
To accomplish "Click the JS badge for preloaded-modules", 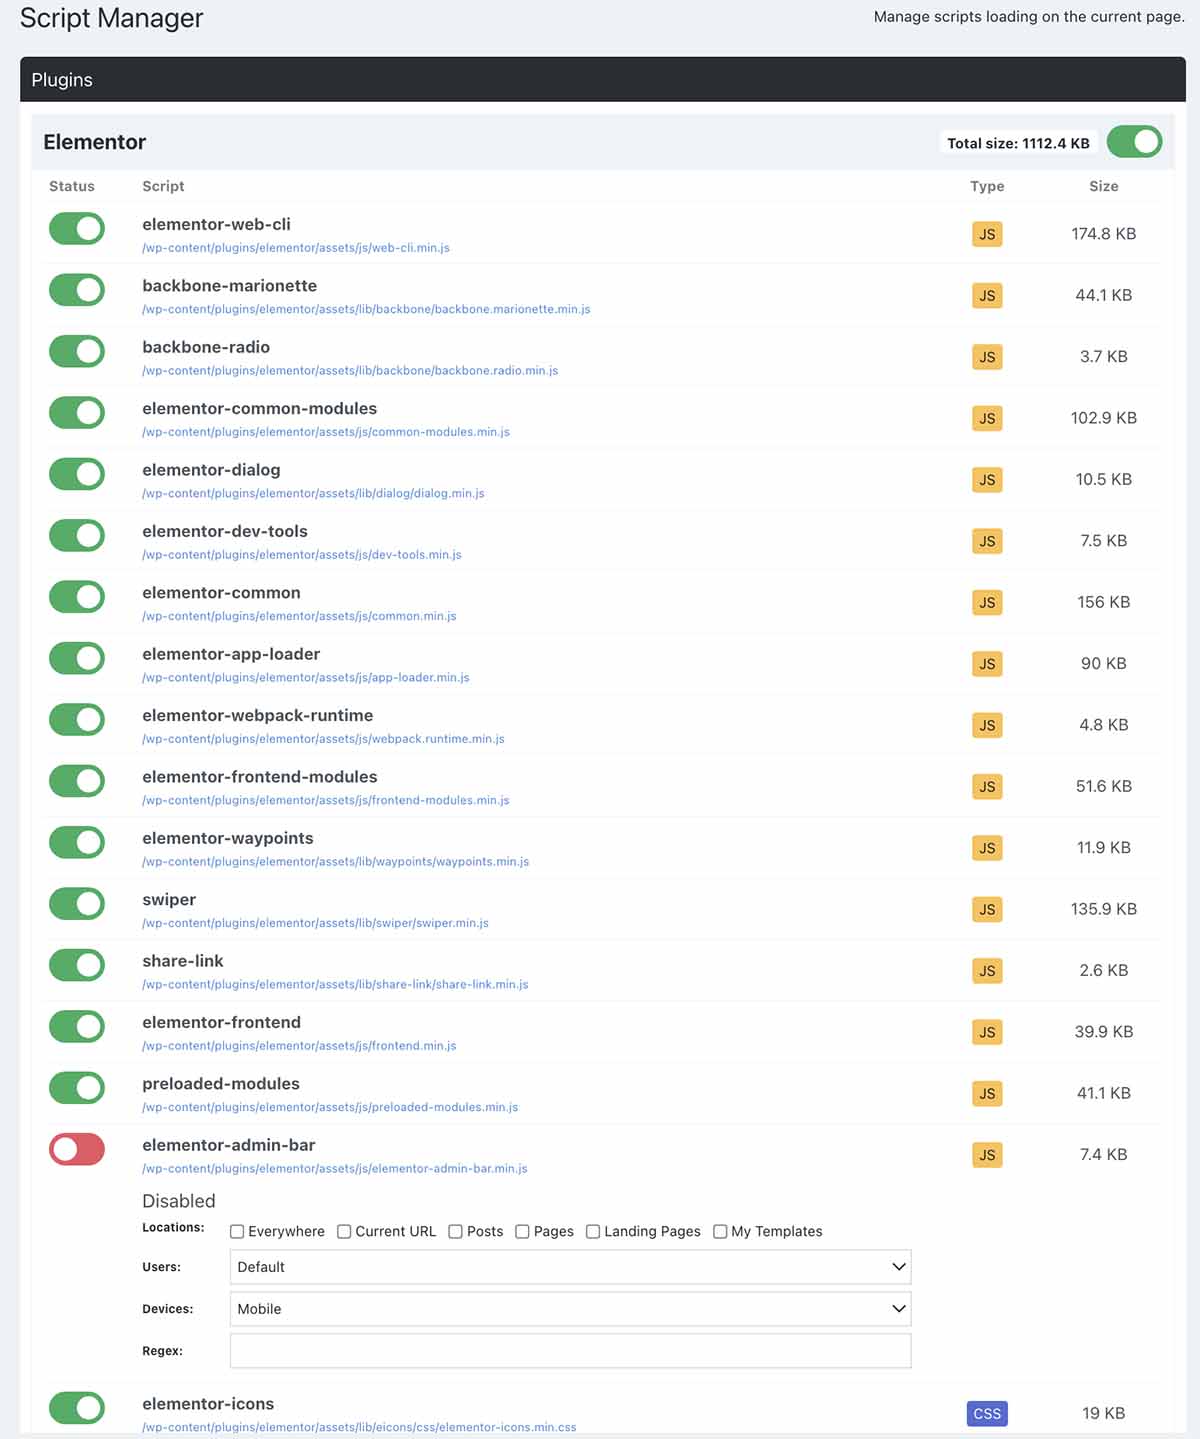I will [x=987, y=1094].
